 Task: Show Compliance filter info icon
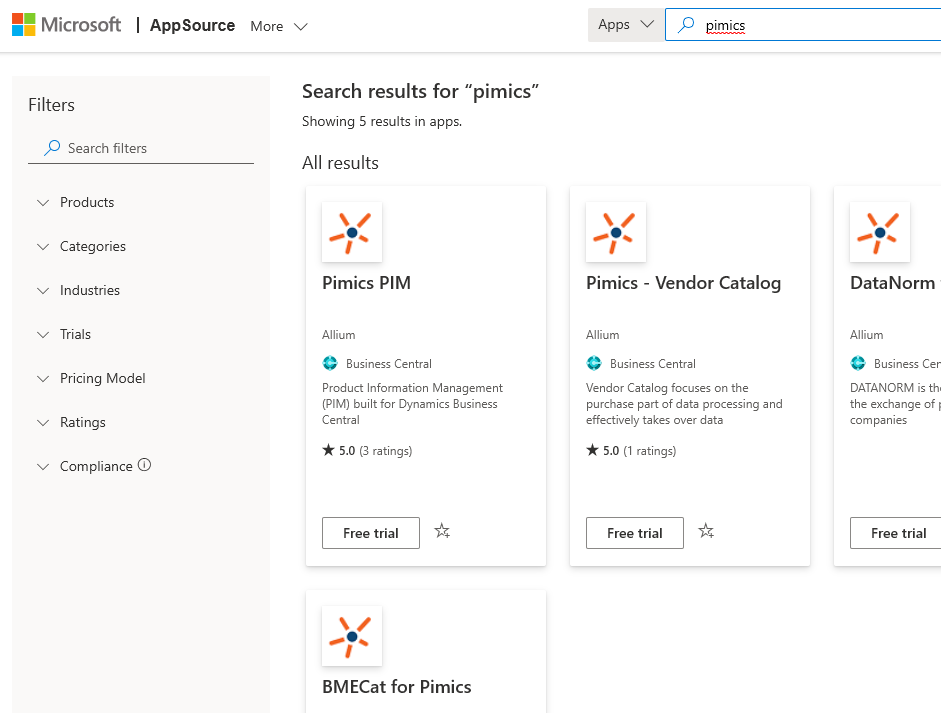145,465
